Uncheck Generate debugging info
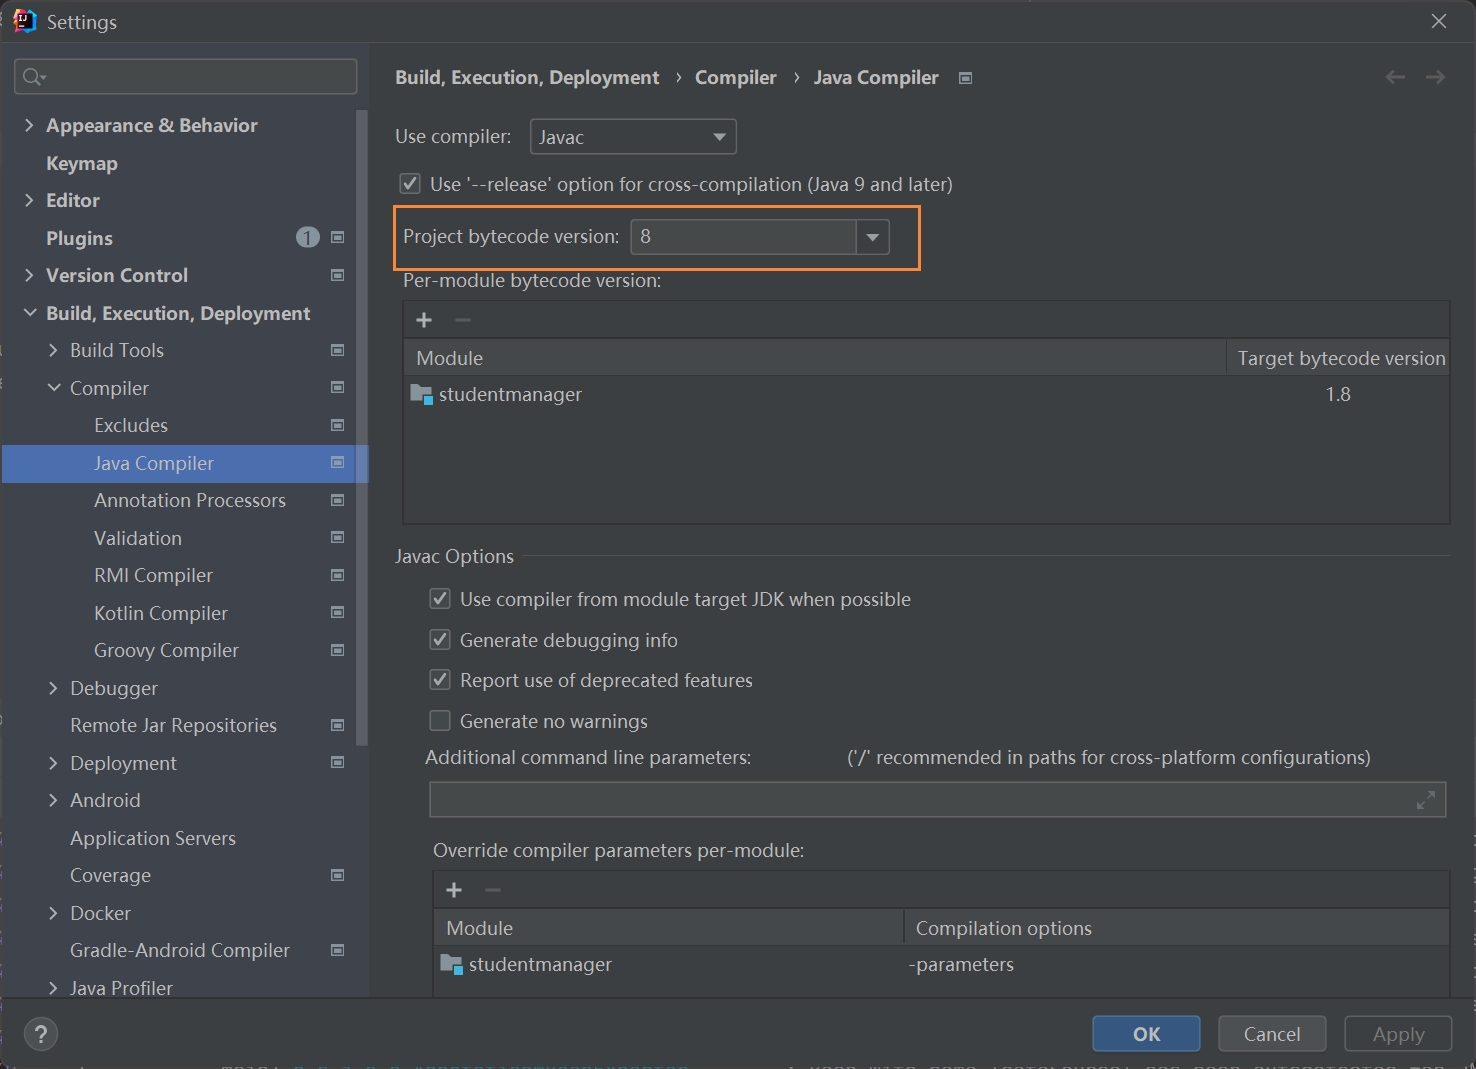 tap(440, 640)
